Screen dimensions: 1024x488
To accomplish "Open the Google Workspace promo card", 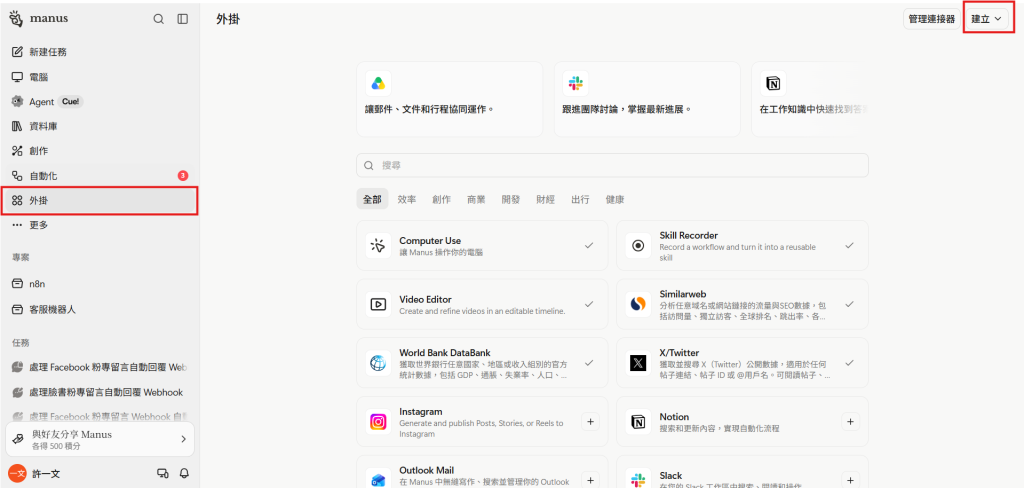I will pos(449,99).
